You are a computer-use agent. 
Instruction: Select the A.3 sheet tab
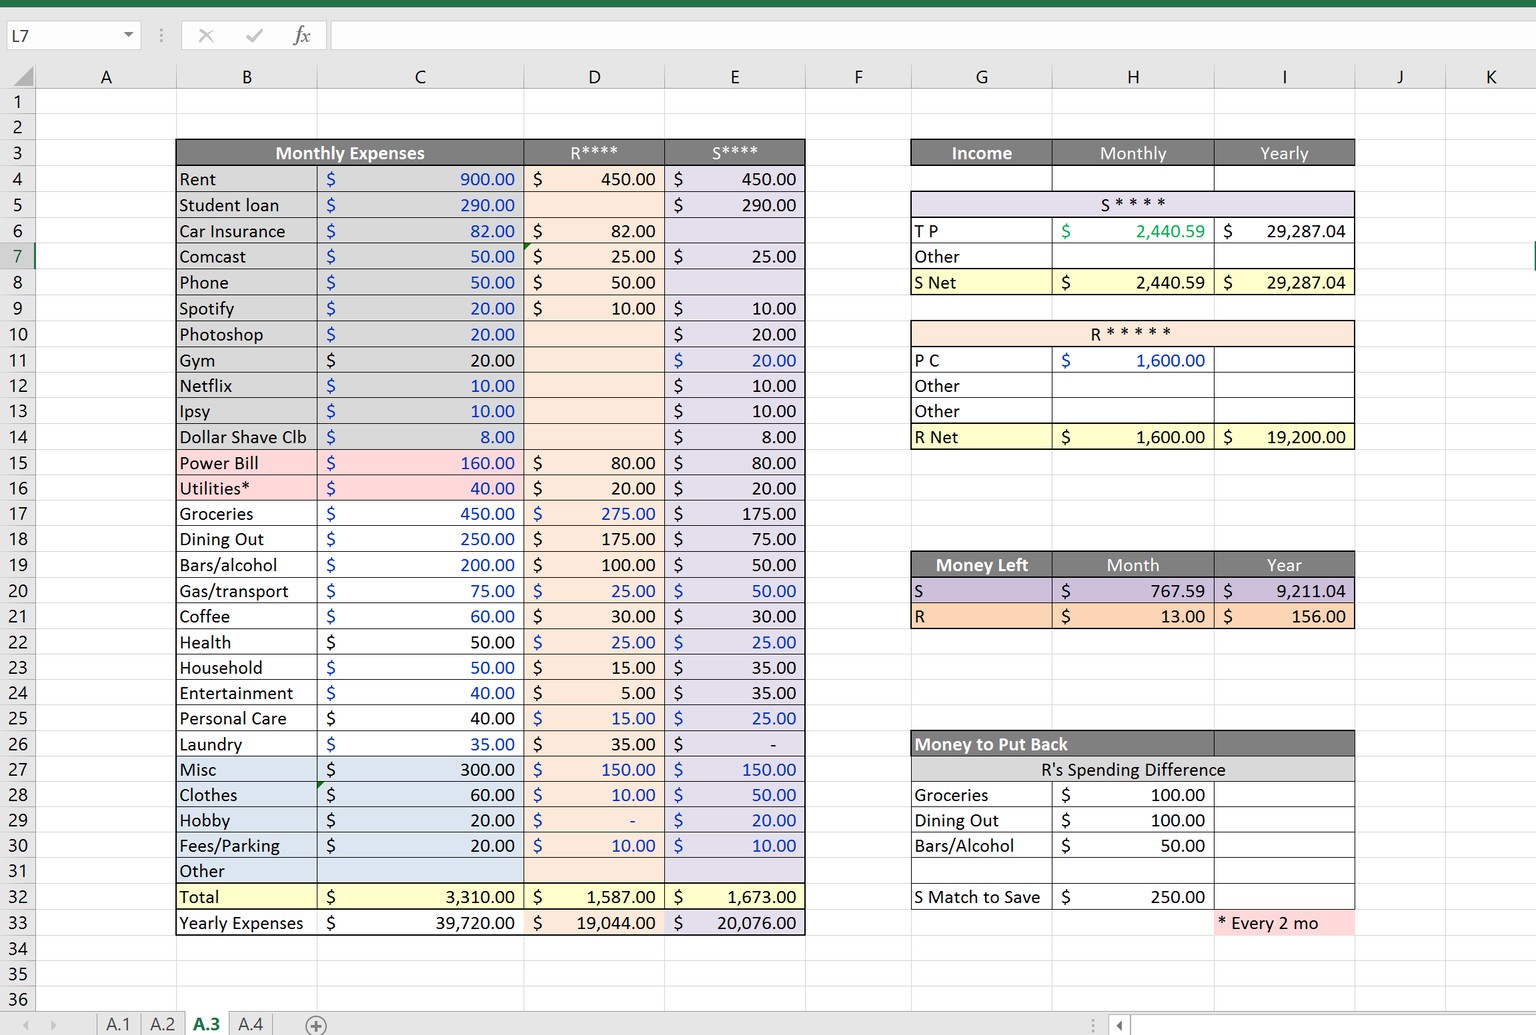coord(206,1024)
